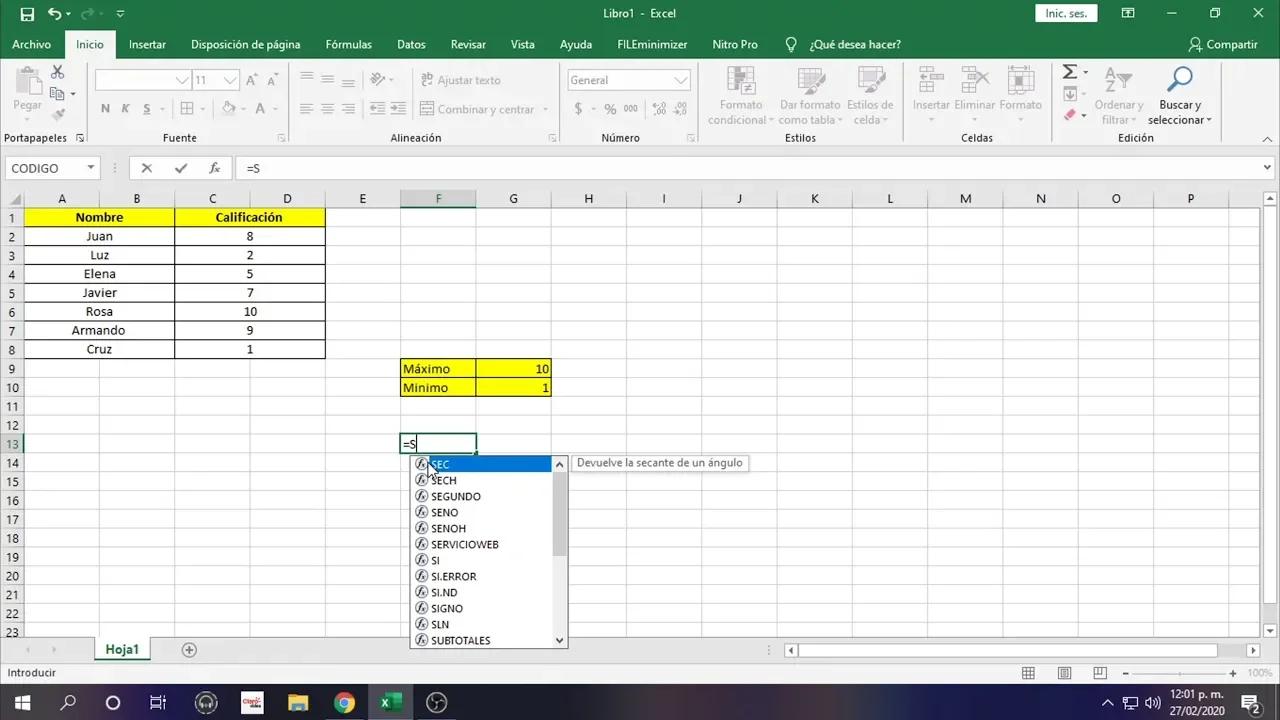1280x720 pixels.
Task: Open the General number format dropdown
Action: (682, 80)
